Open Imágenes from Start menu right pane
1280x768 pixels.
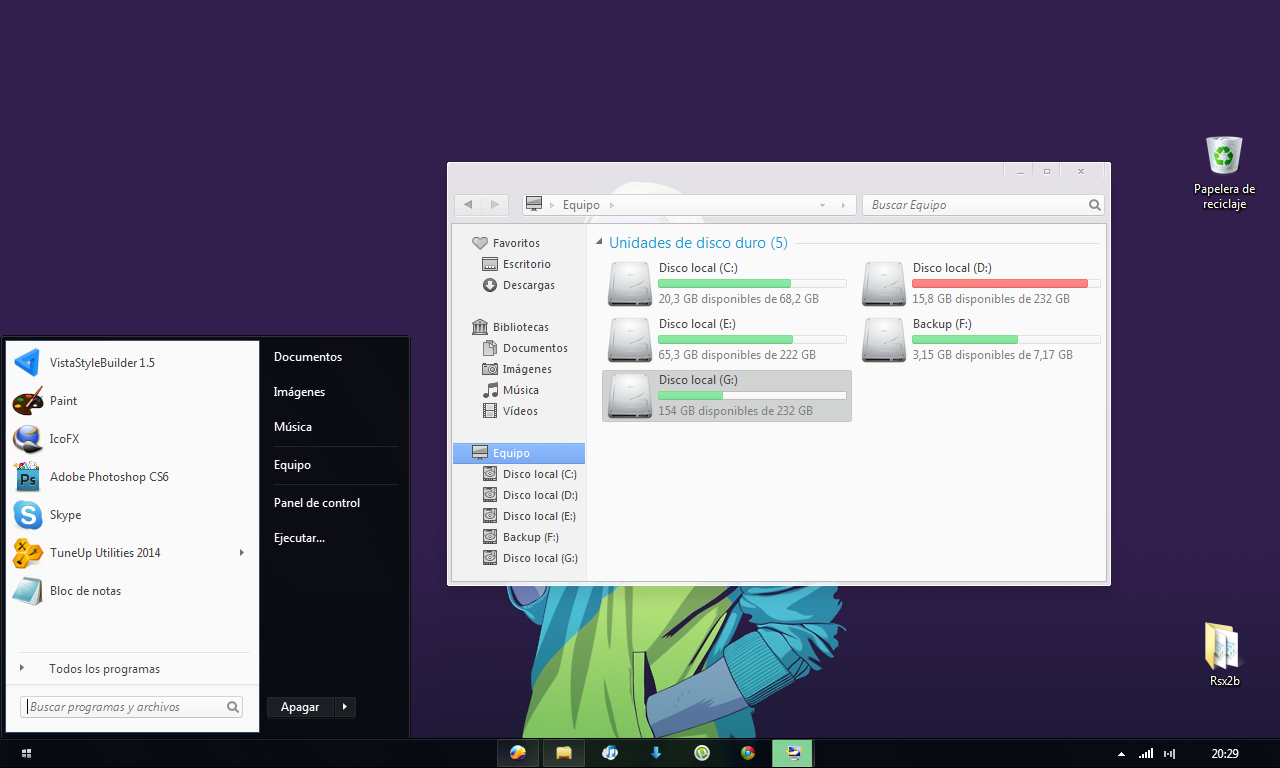pos(300,392)
